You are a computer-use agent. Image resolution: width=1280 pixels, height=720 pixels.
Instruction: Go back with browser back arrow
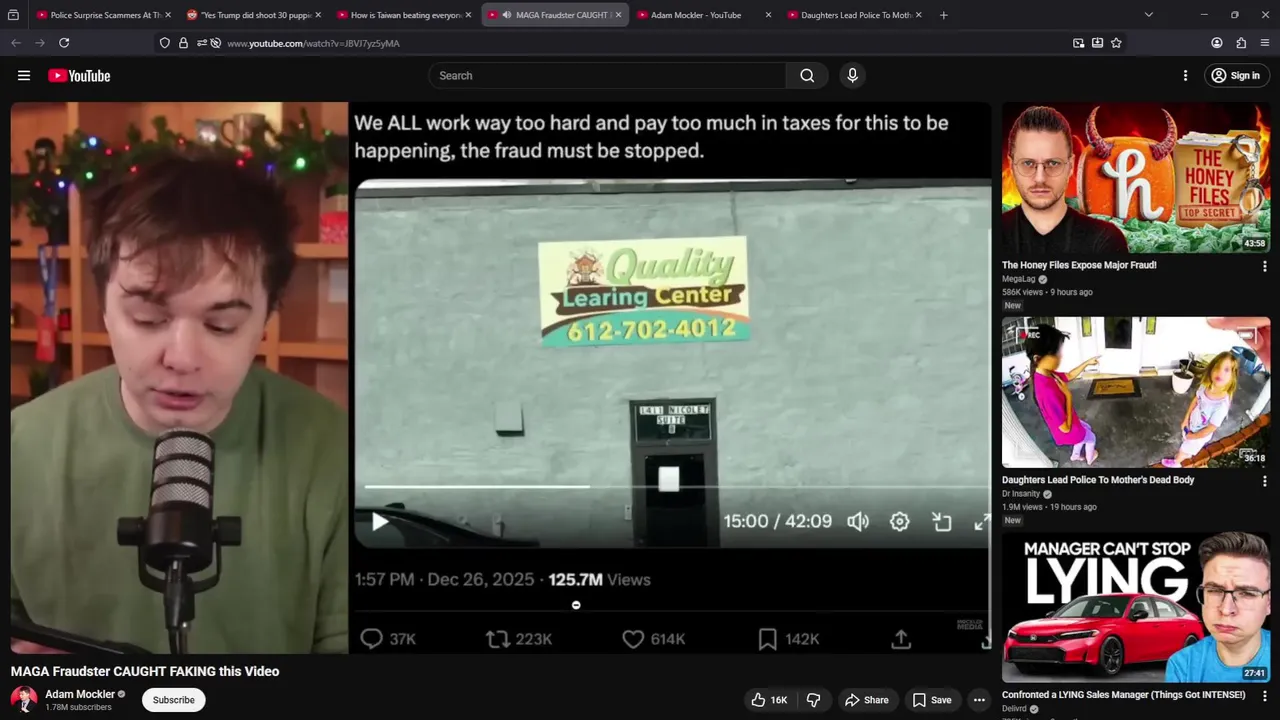pyautogui.click(x=16, y=43)
